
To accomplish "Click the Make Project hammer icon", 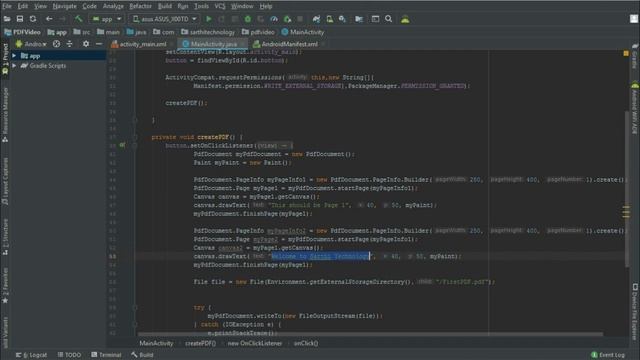I will [78, 19].
